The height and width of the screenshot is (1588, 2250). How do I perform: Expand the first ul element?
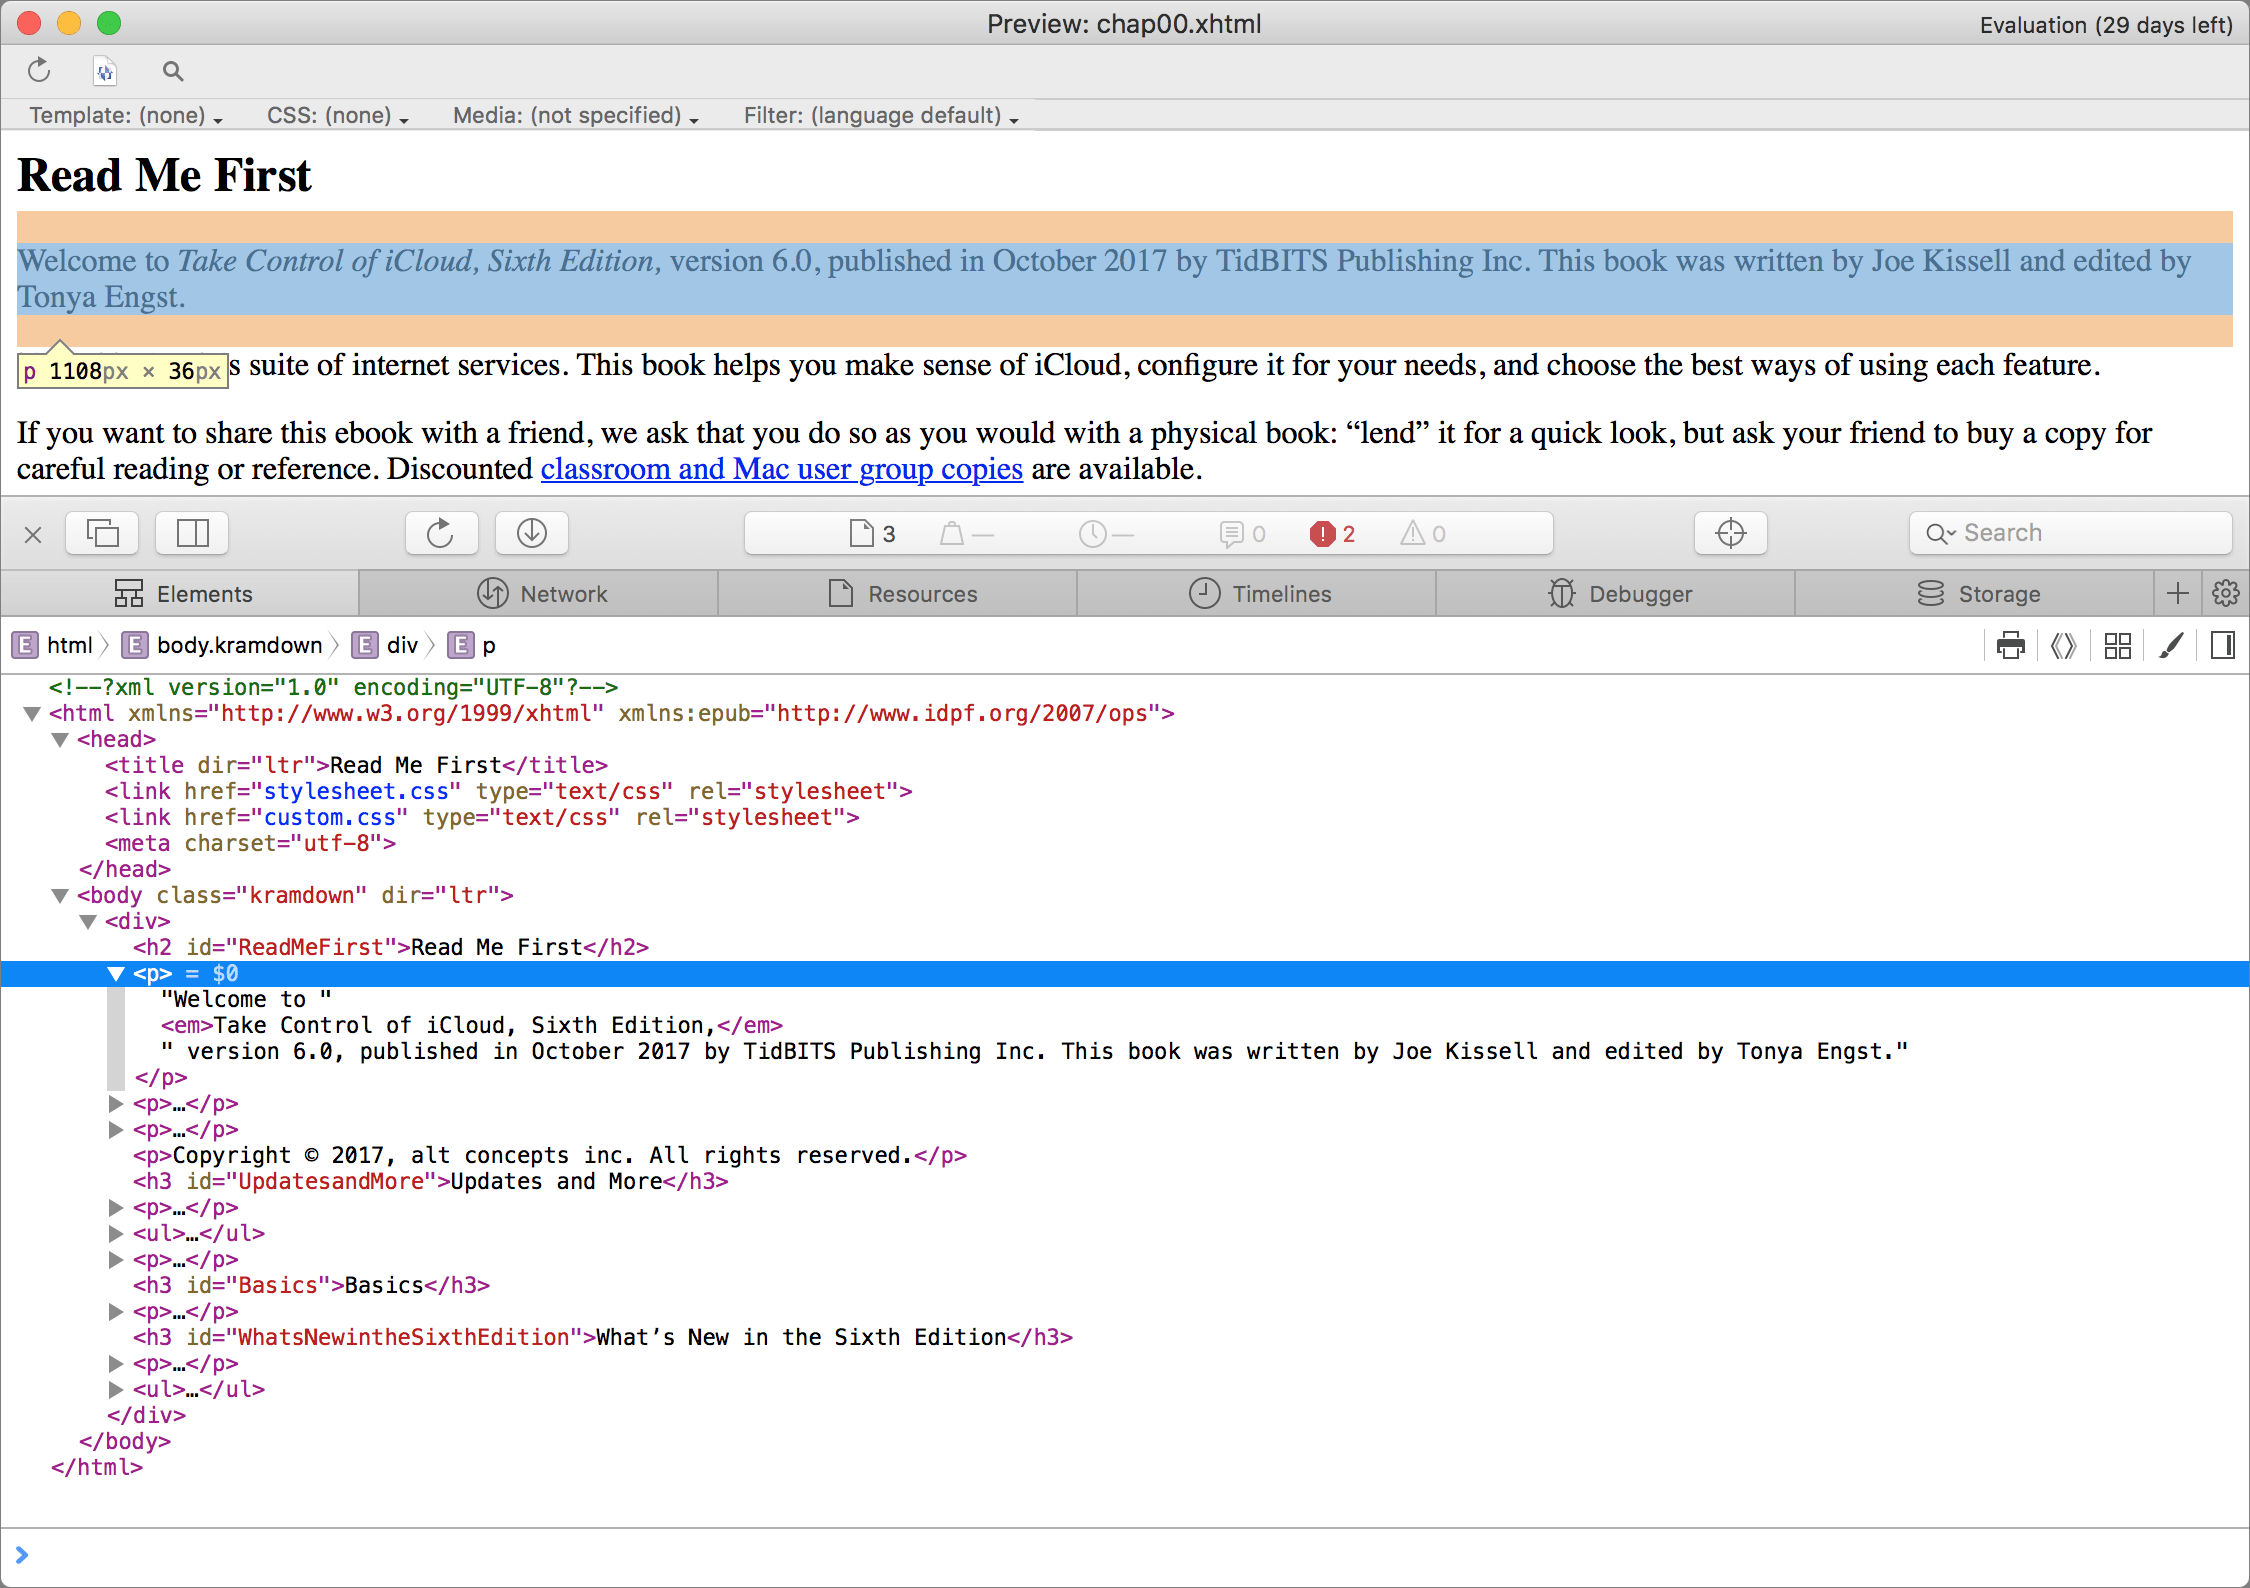(116, 1234)
